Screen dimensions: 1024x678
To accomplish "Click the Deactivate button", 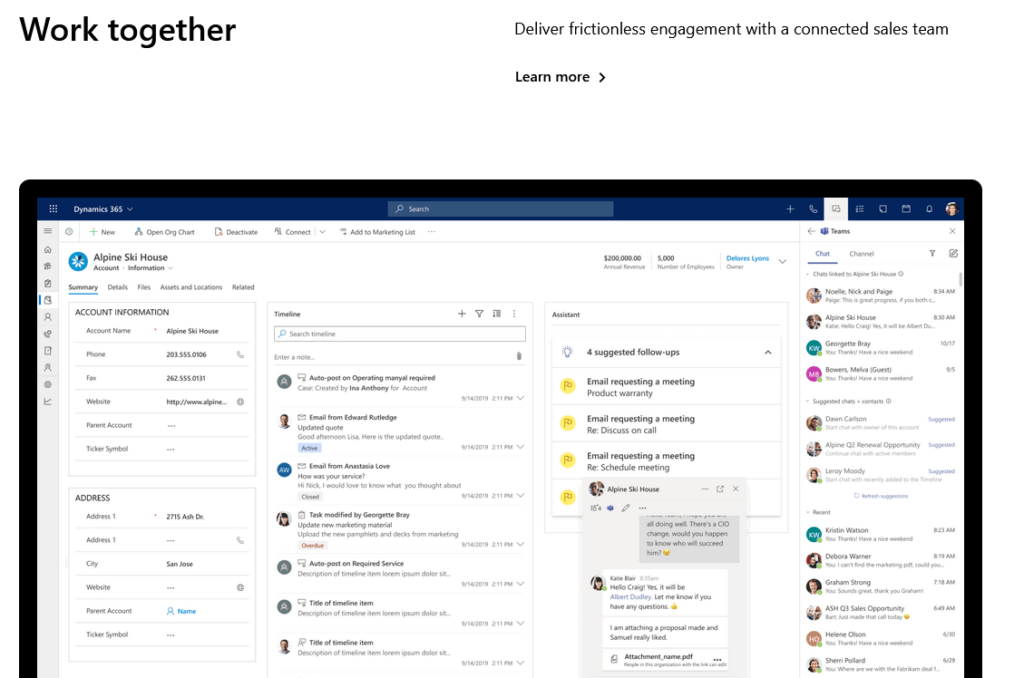I will 236,232.
